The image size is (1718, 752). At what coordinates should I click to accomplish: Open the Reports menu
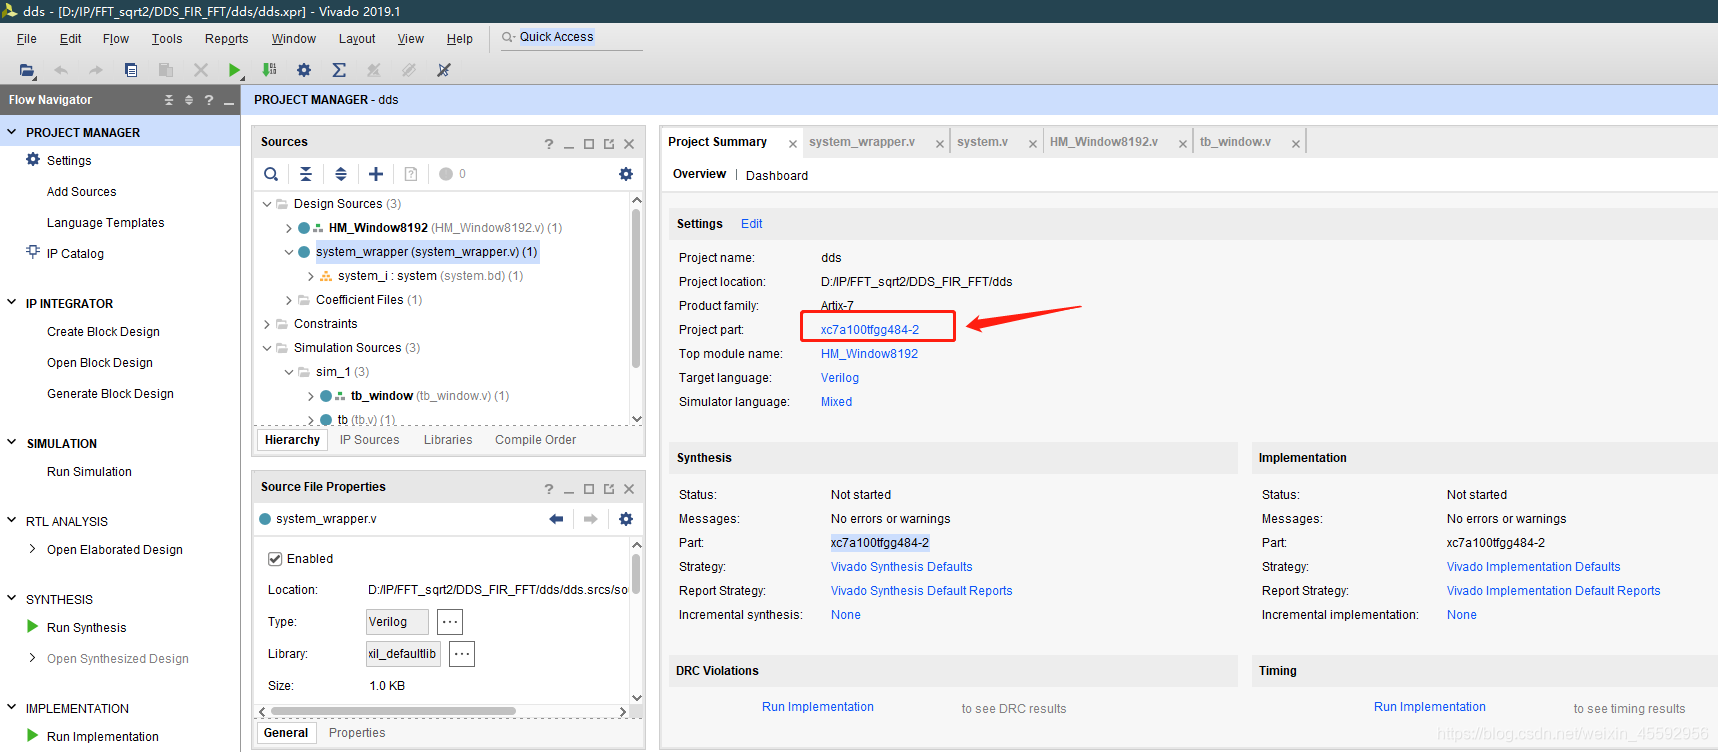[226, 39]
